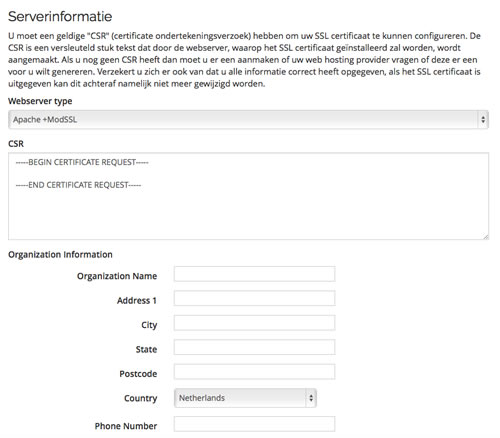Click the Country label text
The width and height of the screenshot is (500, 438).
(140, 398)
